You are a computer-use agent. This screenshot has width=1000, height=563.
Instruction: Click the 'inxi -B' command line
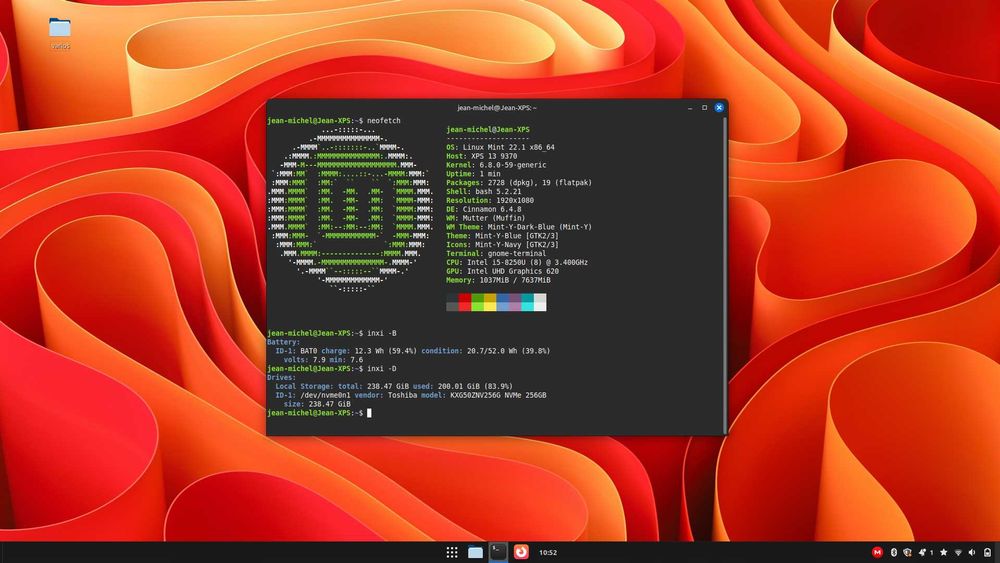coord(332,333)
